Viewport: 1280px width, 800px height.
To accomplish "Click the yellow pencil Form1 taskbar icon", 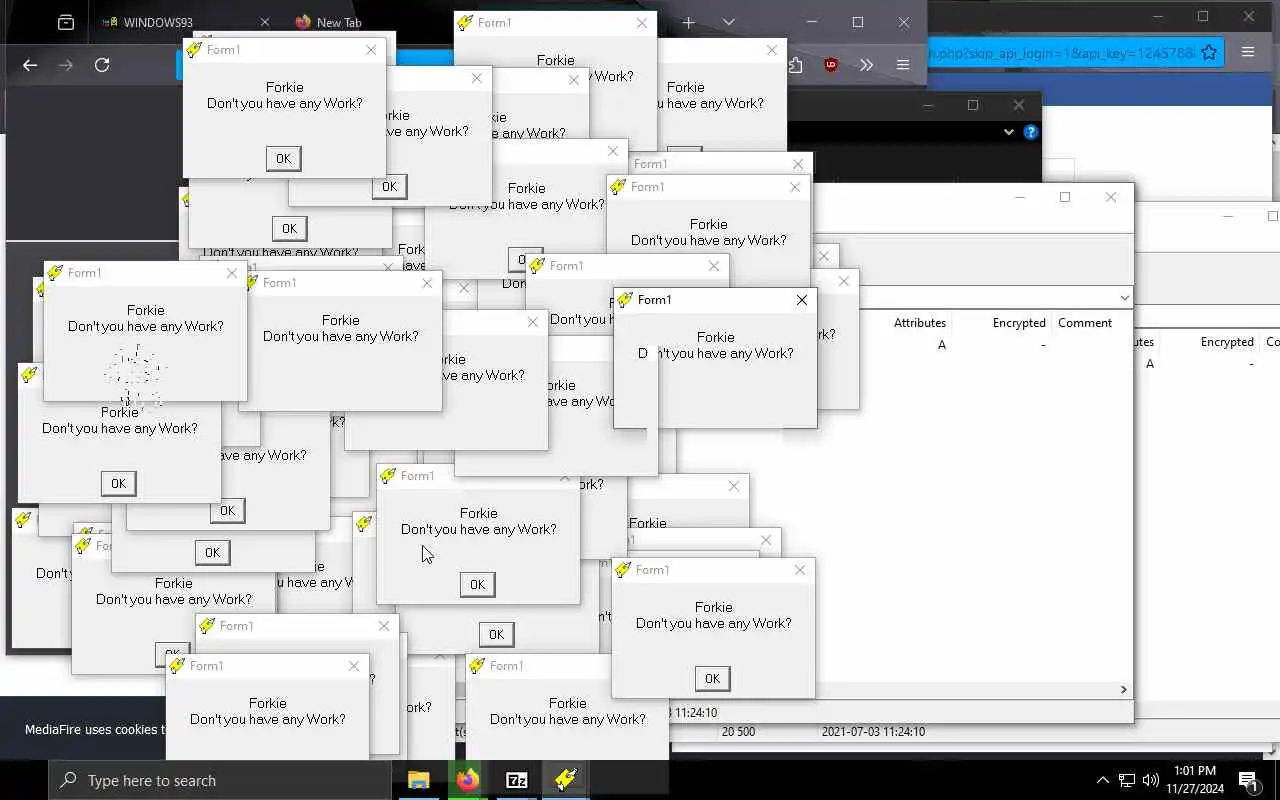I will click(566, 780).
